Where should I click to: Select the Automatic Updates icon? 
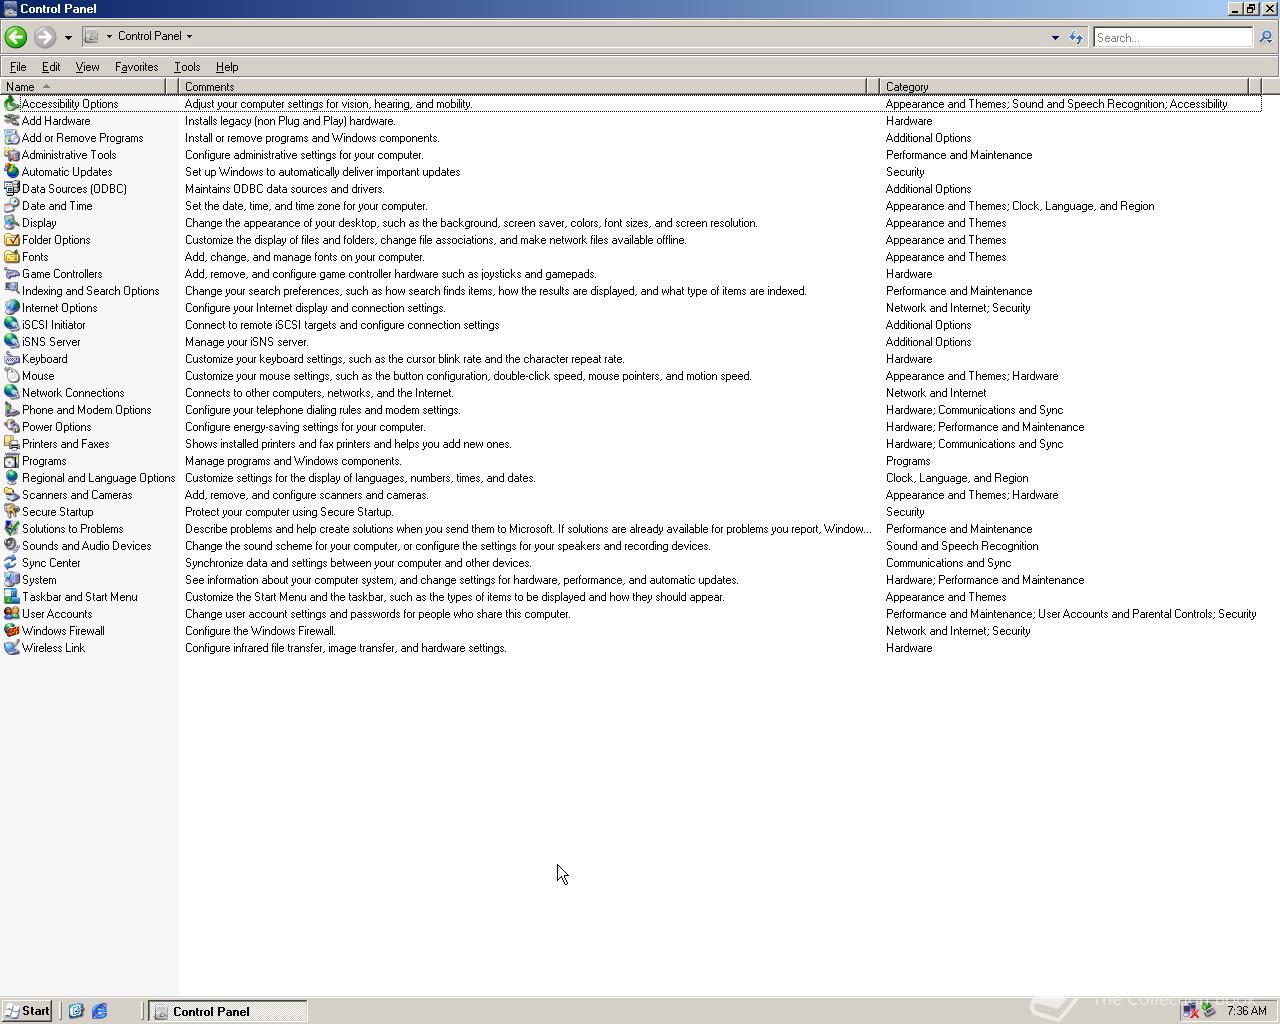tap(12, 172)
